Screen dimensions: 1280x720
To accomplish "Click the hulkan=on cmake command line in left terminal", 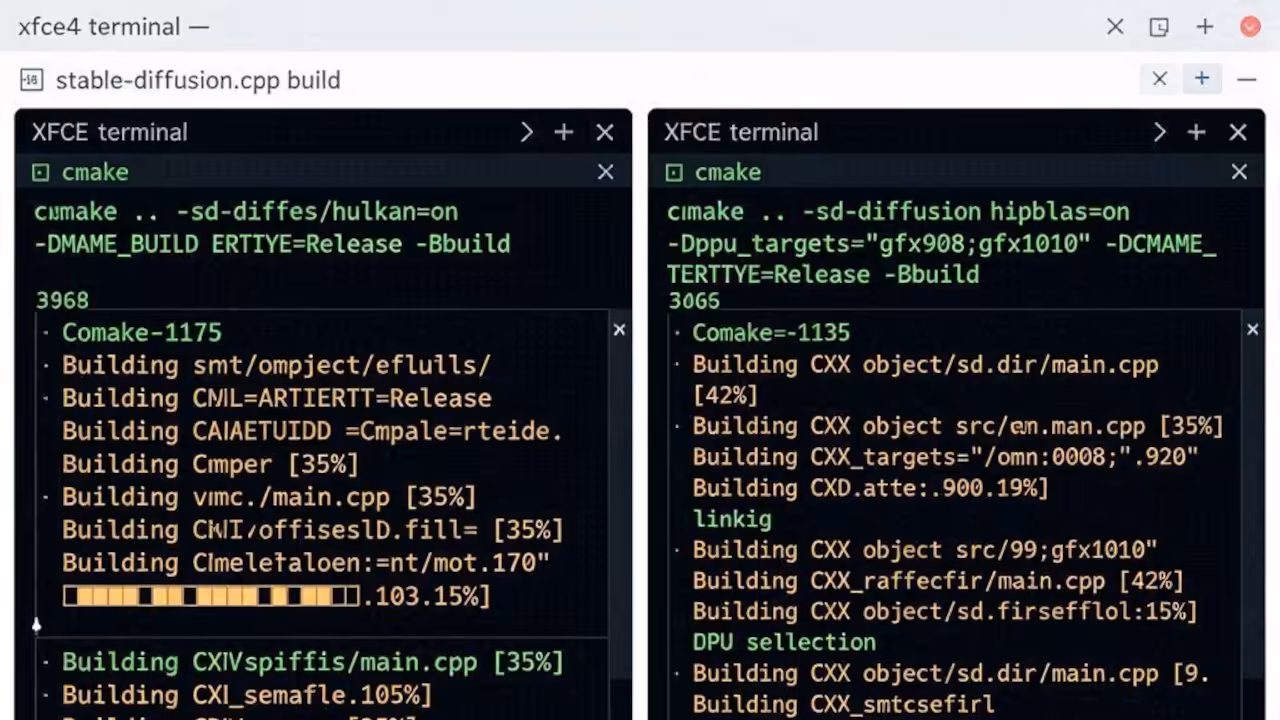I will (x=246, y=212).
